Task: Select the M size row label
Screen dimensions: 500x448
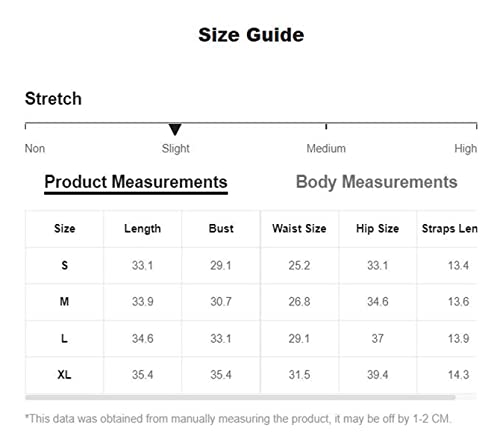Action: tap(64, 302)
